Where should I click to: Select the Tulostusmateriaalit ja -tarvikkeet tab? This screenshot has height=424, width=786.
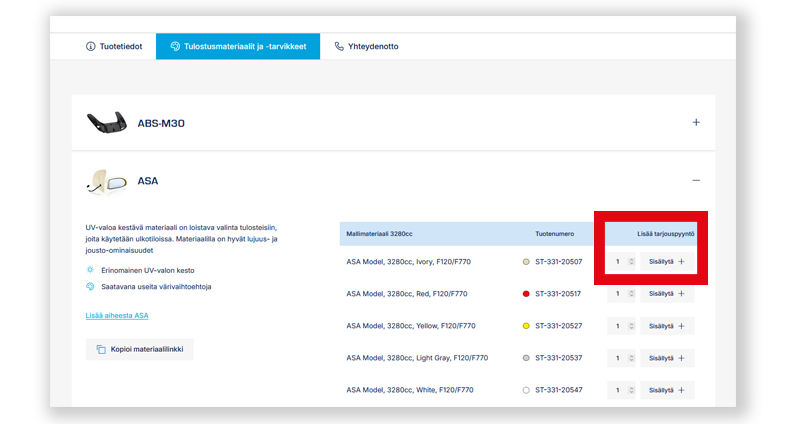[x=237, y=46]
